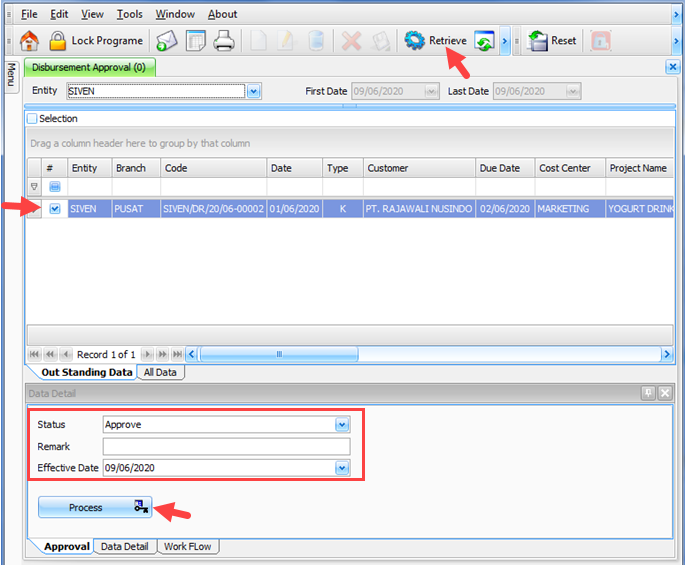Image resolution: width=685 pixels, height=565 pixels.
Task: Go to last record navigator button
Action: click(177, 354)
